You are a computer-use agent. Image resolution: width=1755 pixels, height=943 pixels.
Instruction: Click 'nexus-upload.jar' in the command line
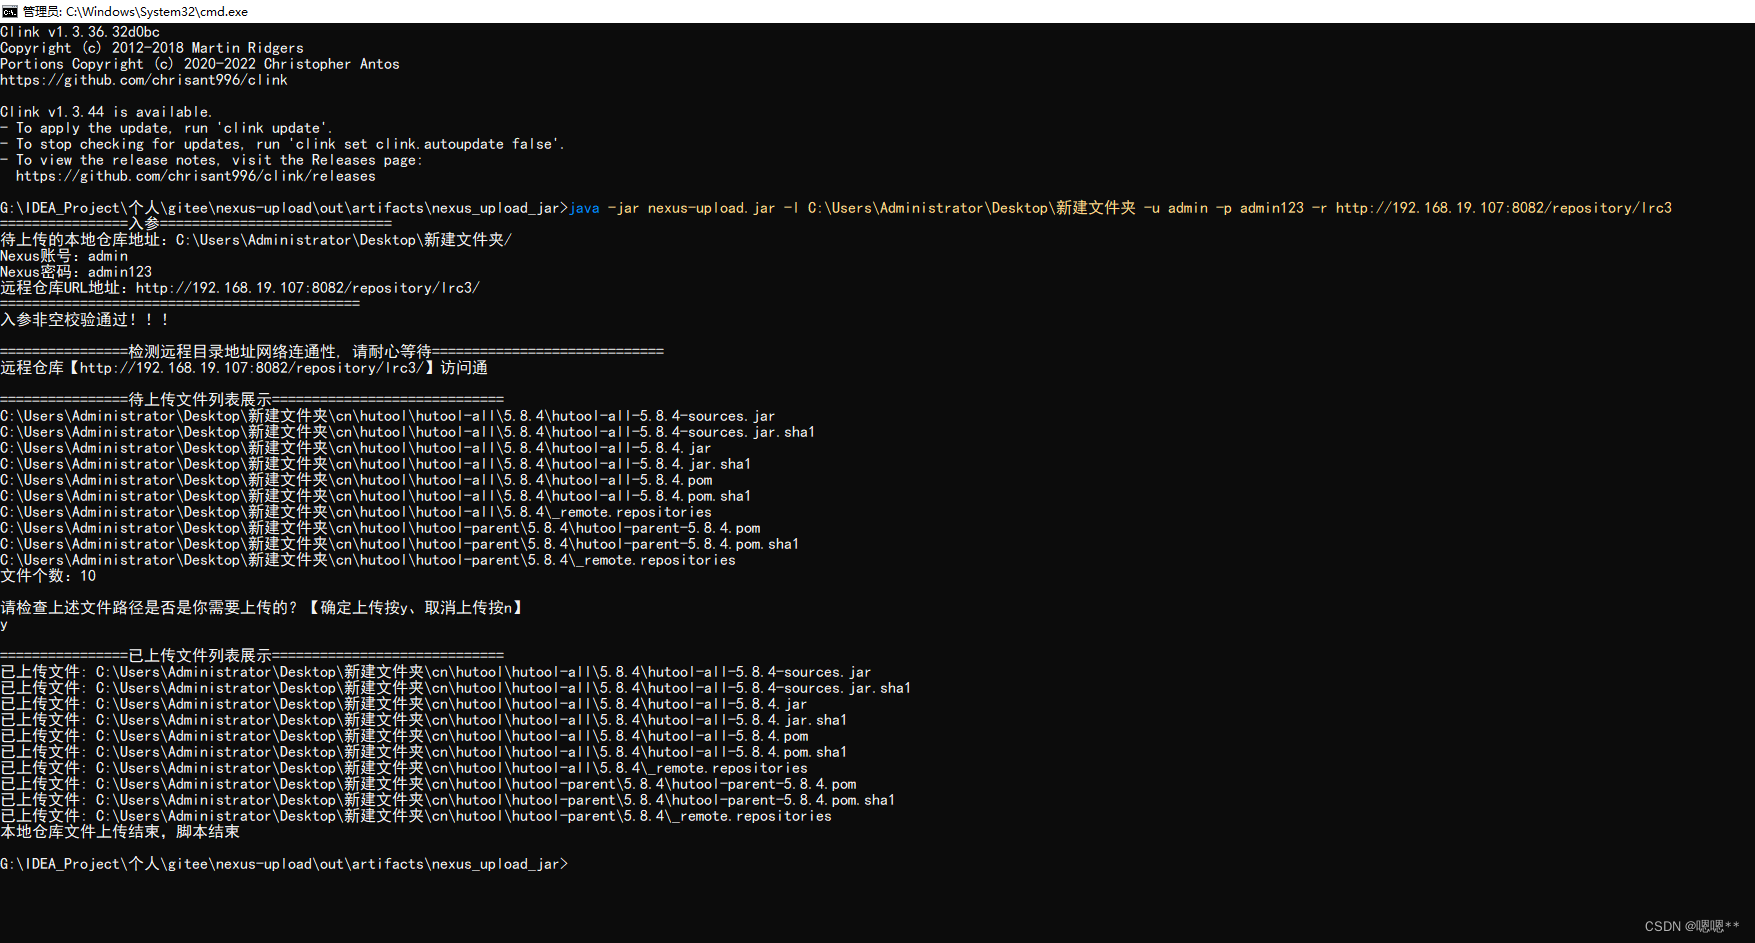click(x=711, y=208)
